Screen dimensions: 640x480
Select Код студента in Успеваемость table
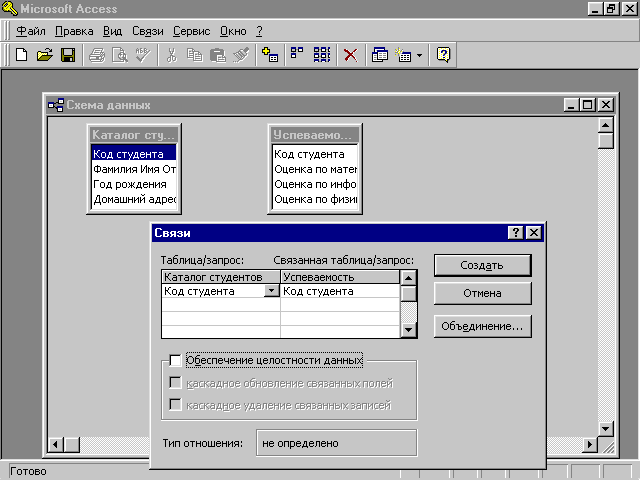click(x=315, y=154)
